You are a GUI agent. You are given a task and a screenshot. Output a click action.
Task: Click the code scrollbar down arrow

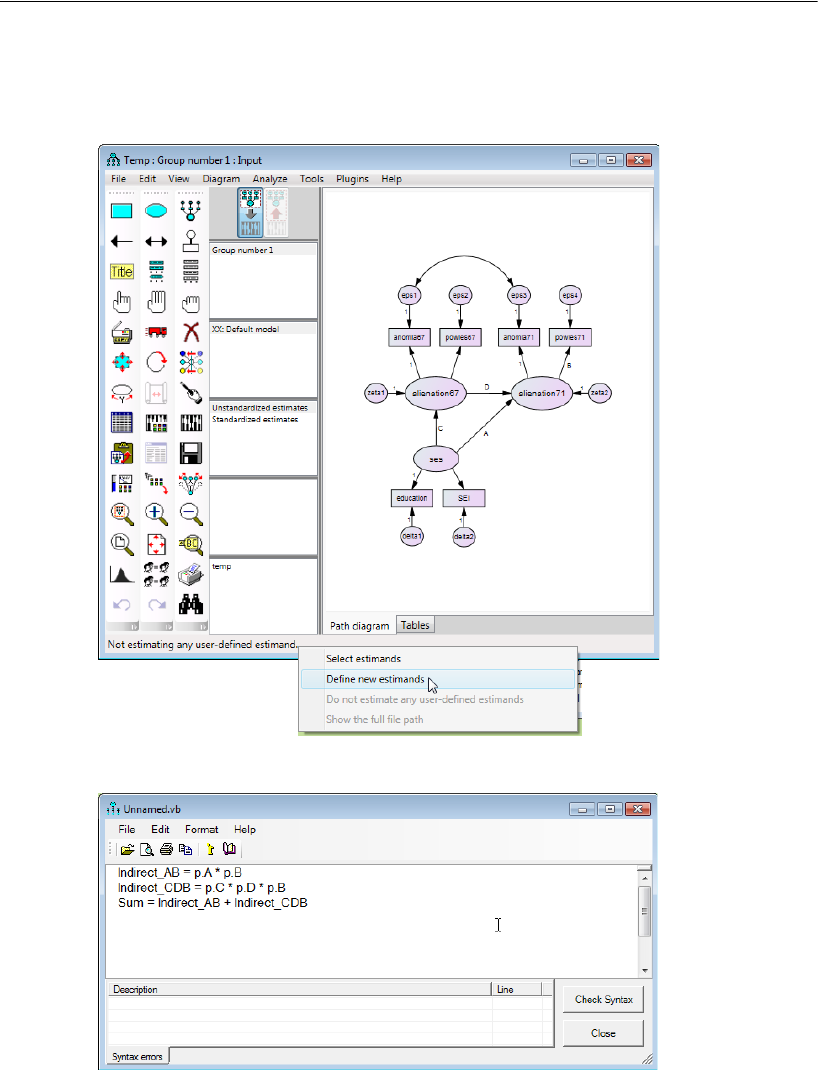pos(645,971)
